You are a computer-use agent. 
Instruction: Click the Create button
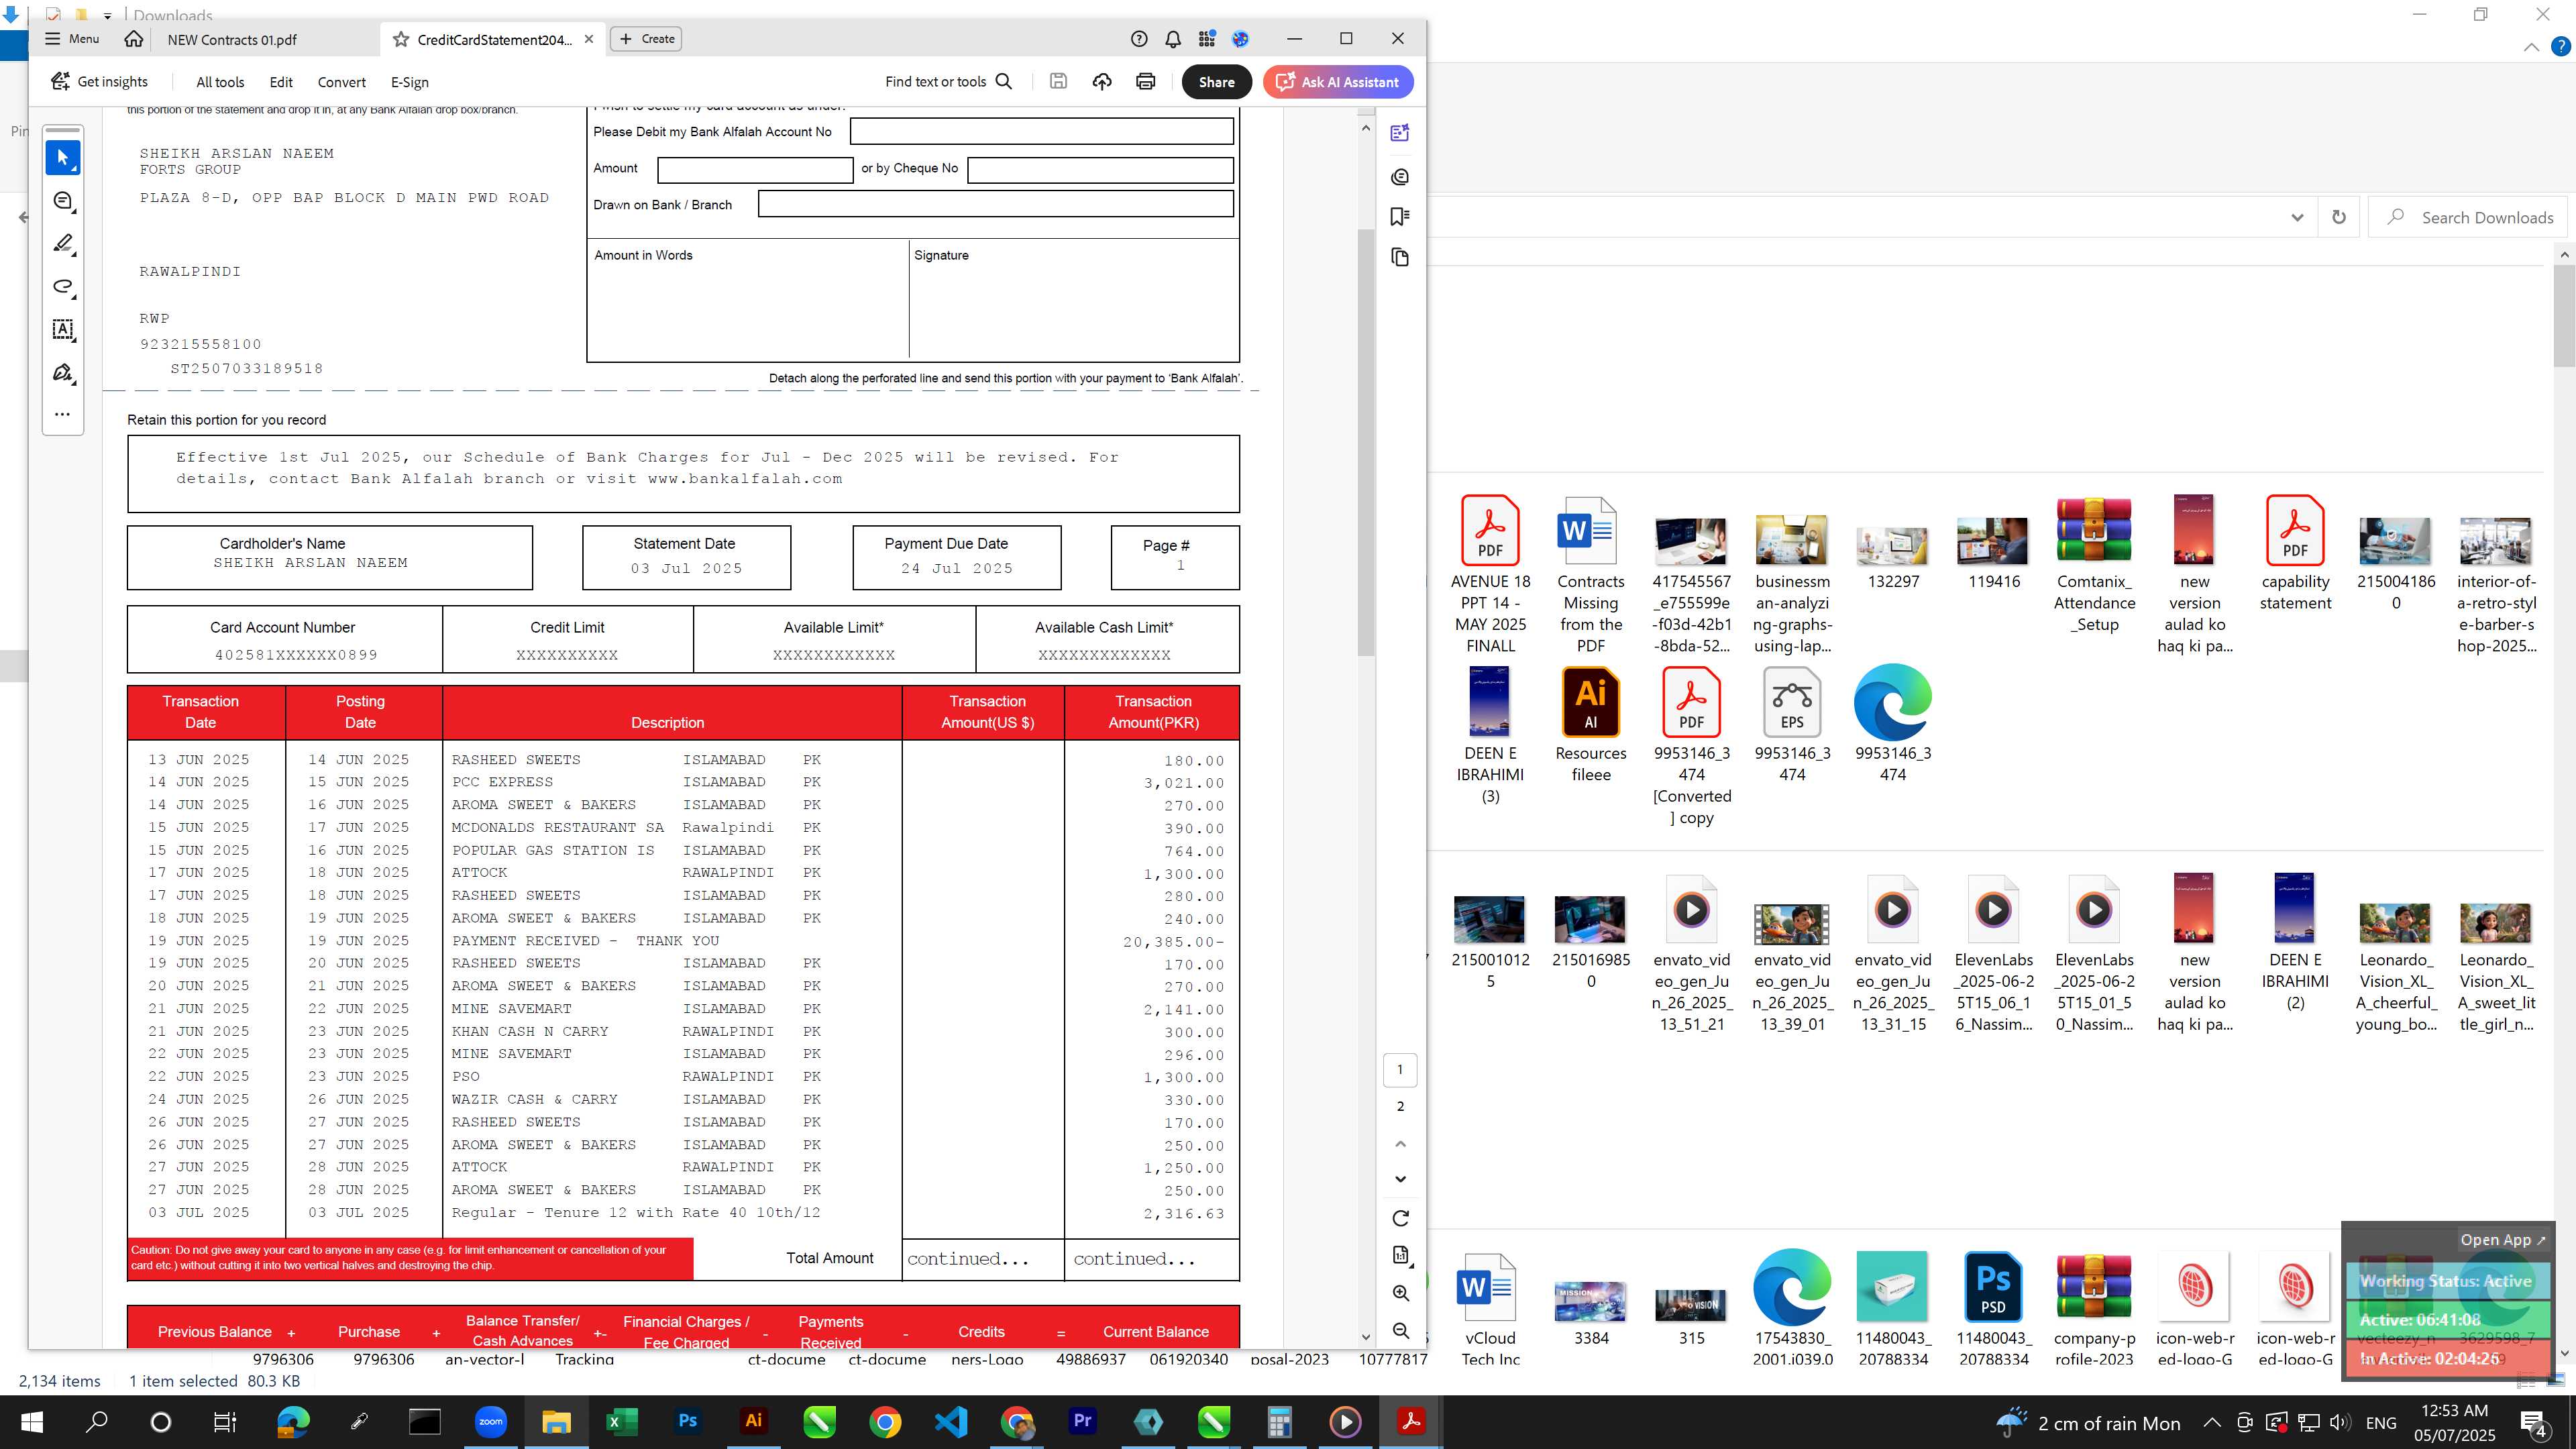pos(646,39)
